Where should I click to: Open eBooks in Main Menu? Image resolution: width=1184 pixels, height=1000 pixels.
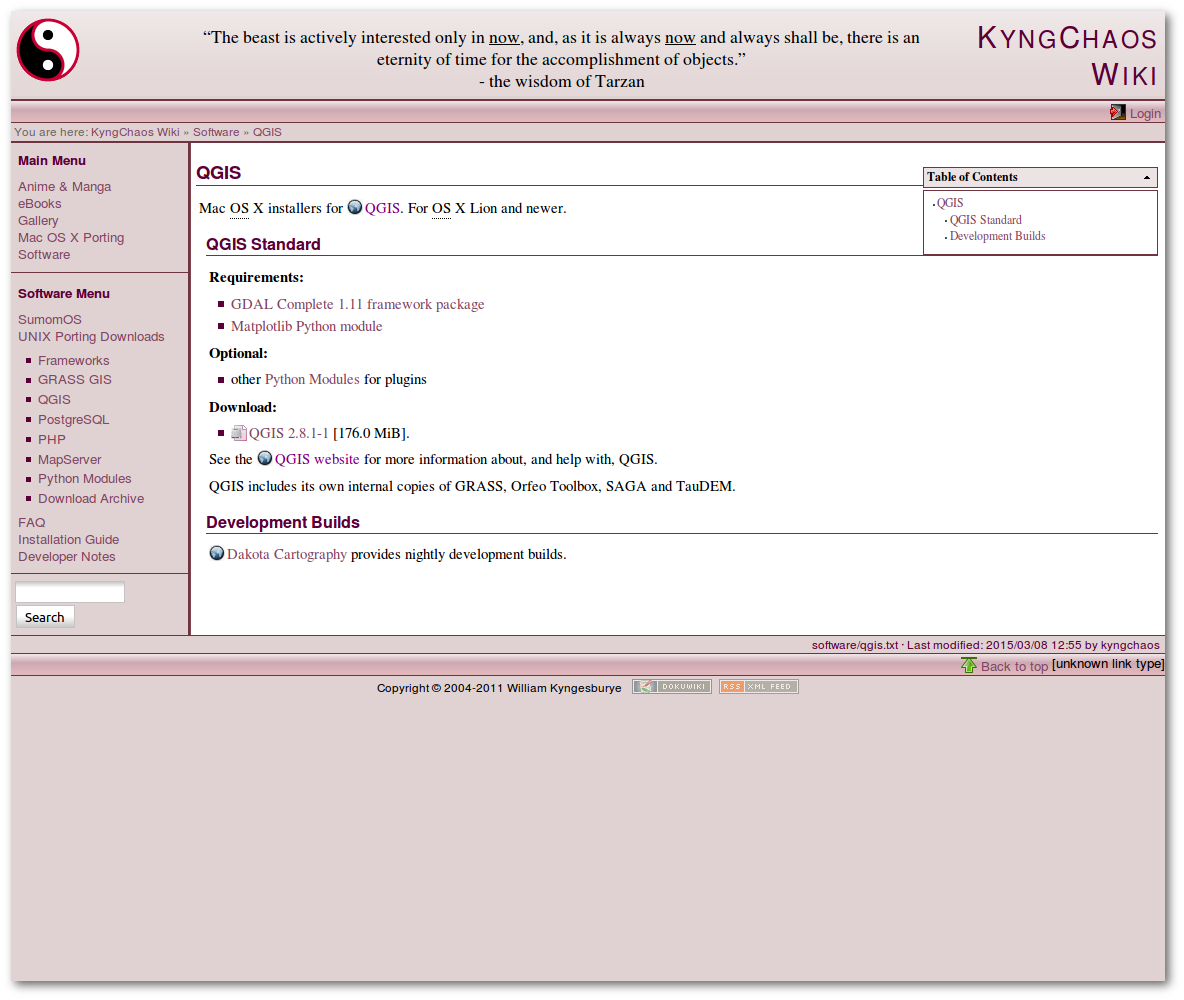click(39, 204)
